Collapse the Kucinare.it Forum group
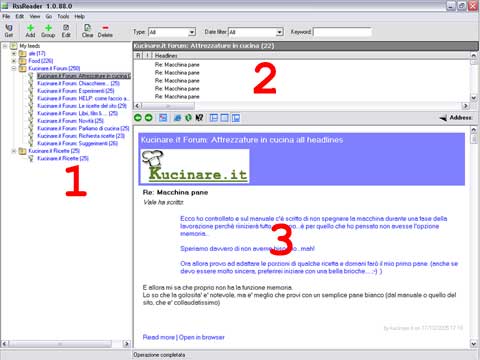The height and width of the screenshot is (360, 480). pos(14,68)
